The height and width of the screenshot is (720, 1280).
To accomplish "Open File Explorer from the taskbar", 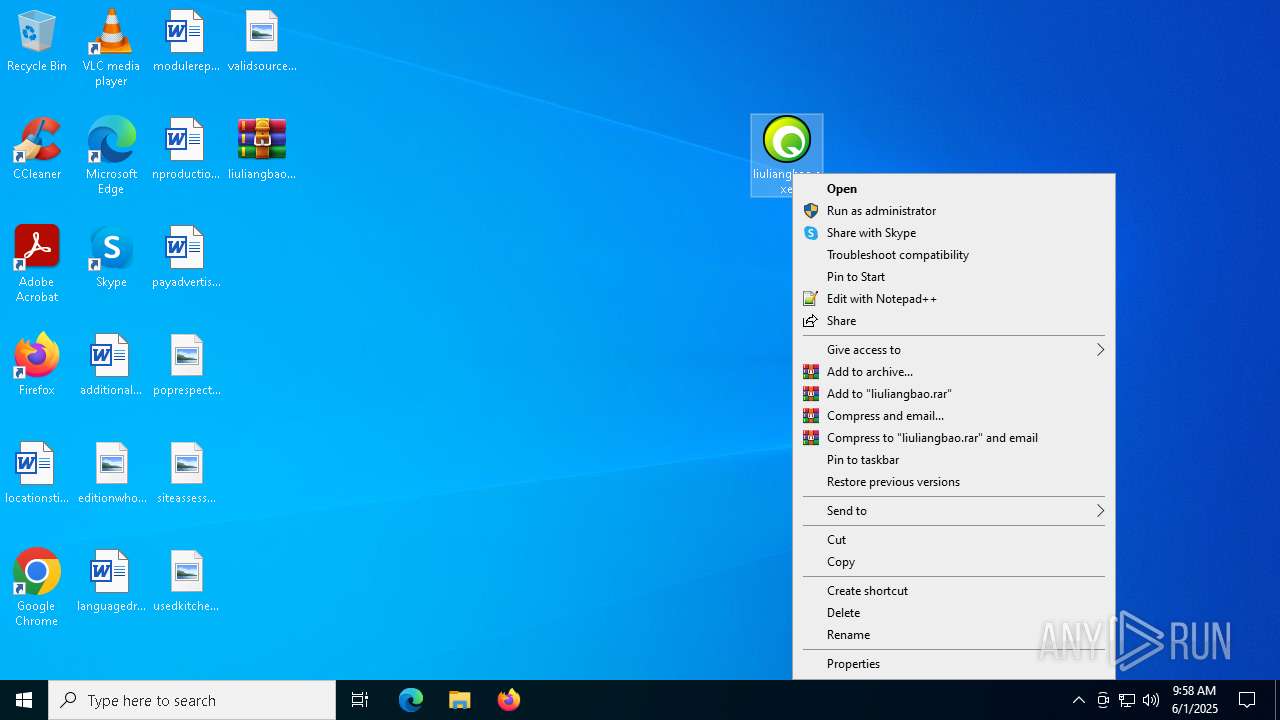I will tap(460, 700).
